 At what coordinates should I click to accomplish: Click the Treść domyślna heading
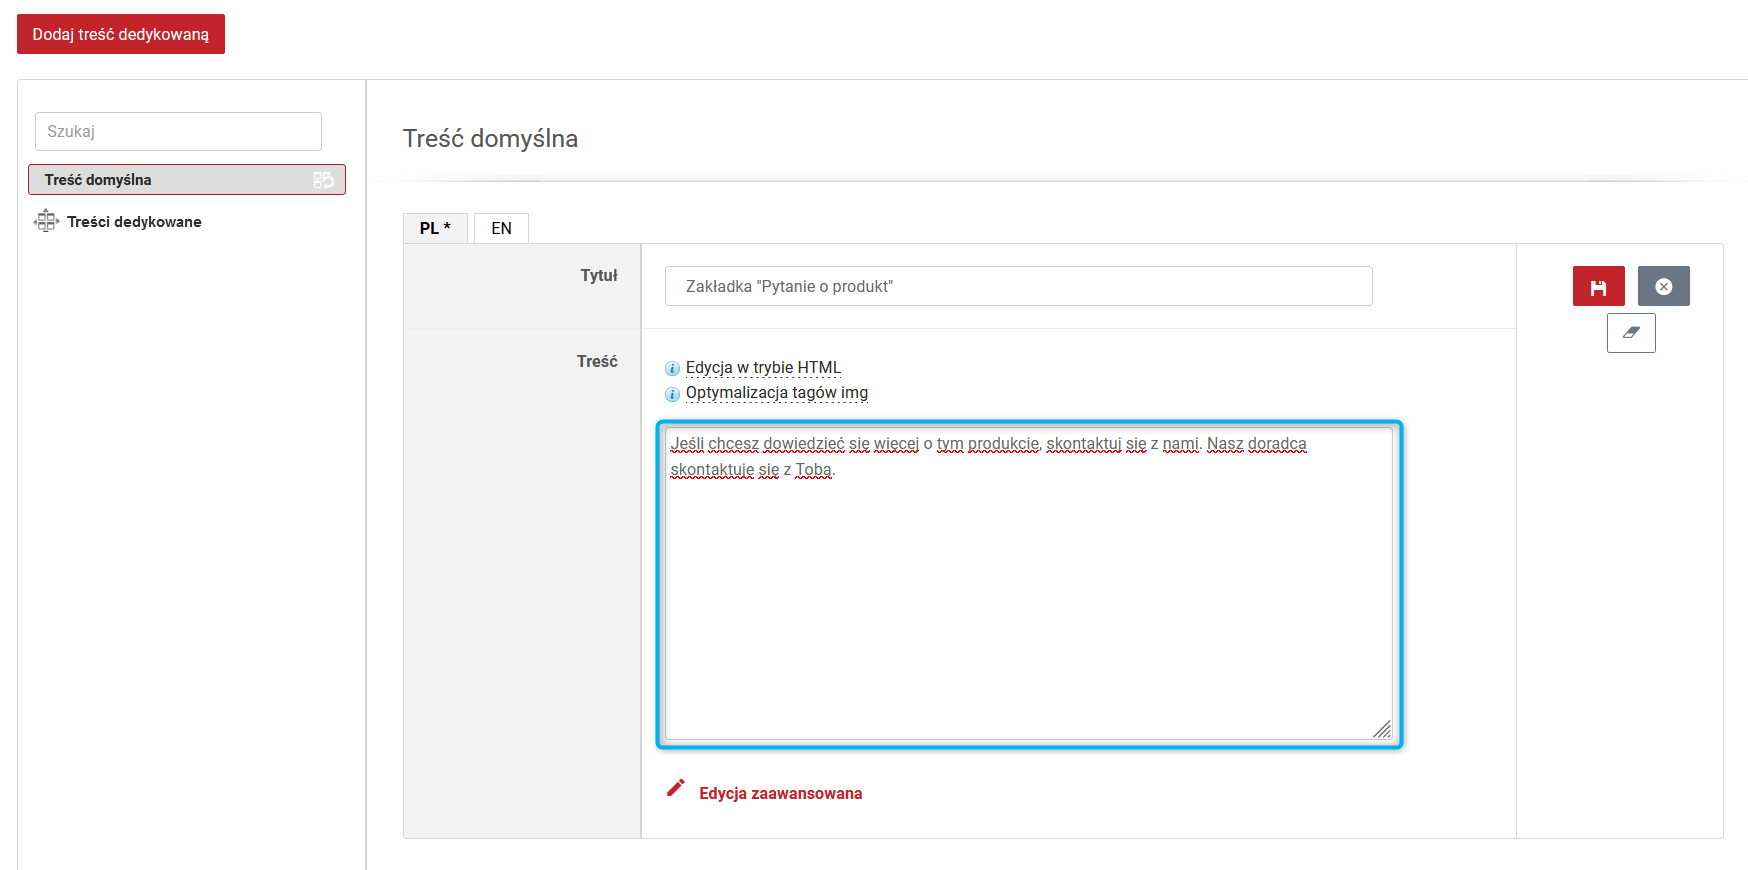pos(490,138)
